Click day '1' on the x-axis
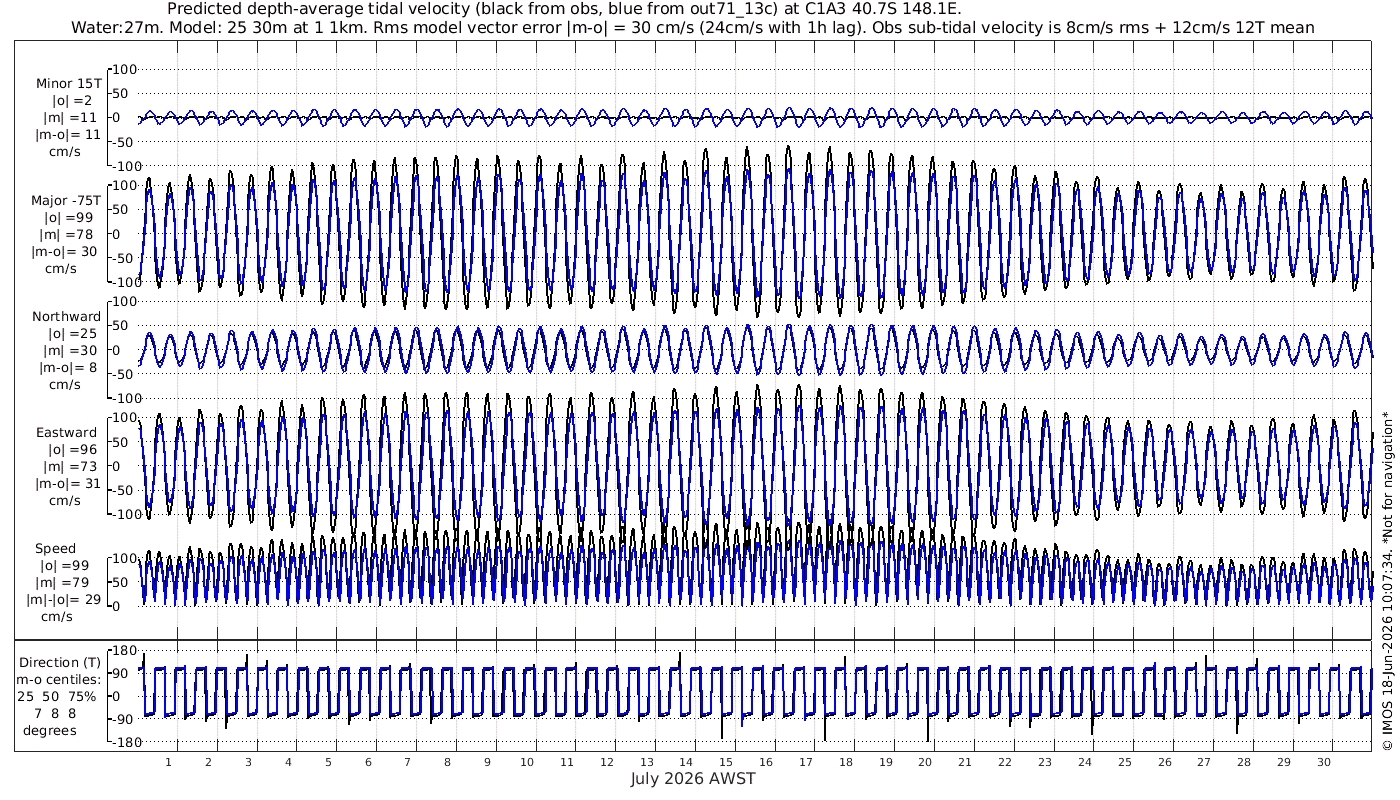The width and height of the screenshot is (1400, 800). (x=169, y=762)
